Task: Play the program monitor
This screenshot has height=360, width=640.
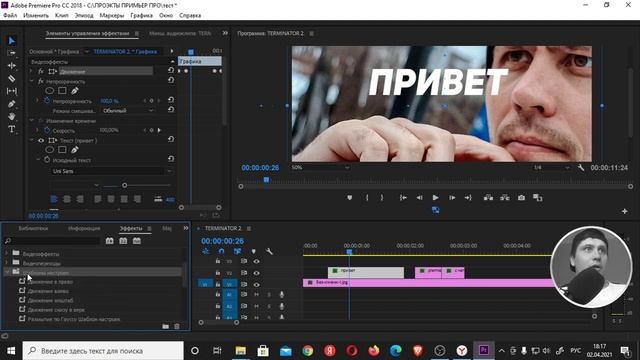Action: [436, 198]
